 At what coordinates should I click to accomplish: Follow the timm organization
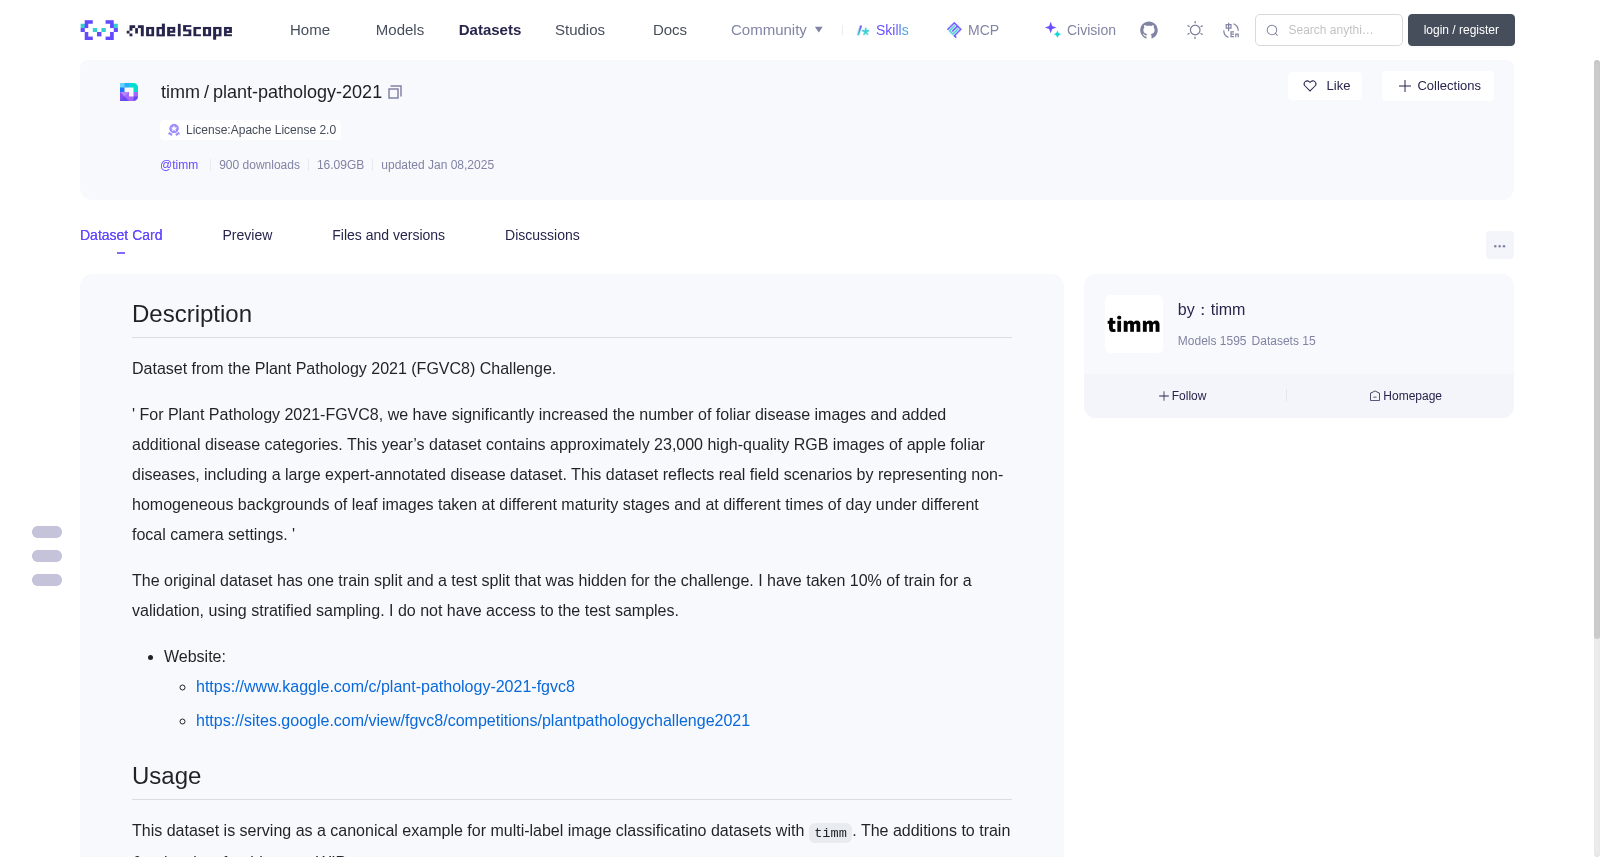point(1183,396)
